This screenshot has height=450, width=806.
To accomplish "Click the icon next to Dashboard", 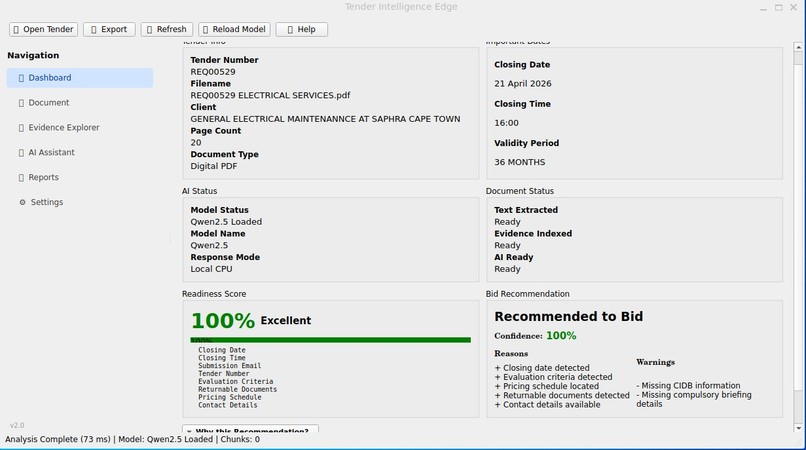I will coord(21,78).
